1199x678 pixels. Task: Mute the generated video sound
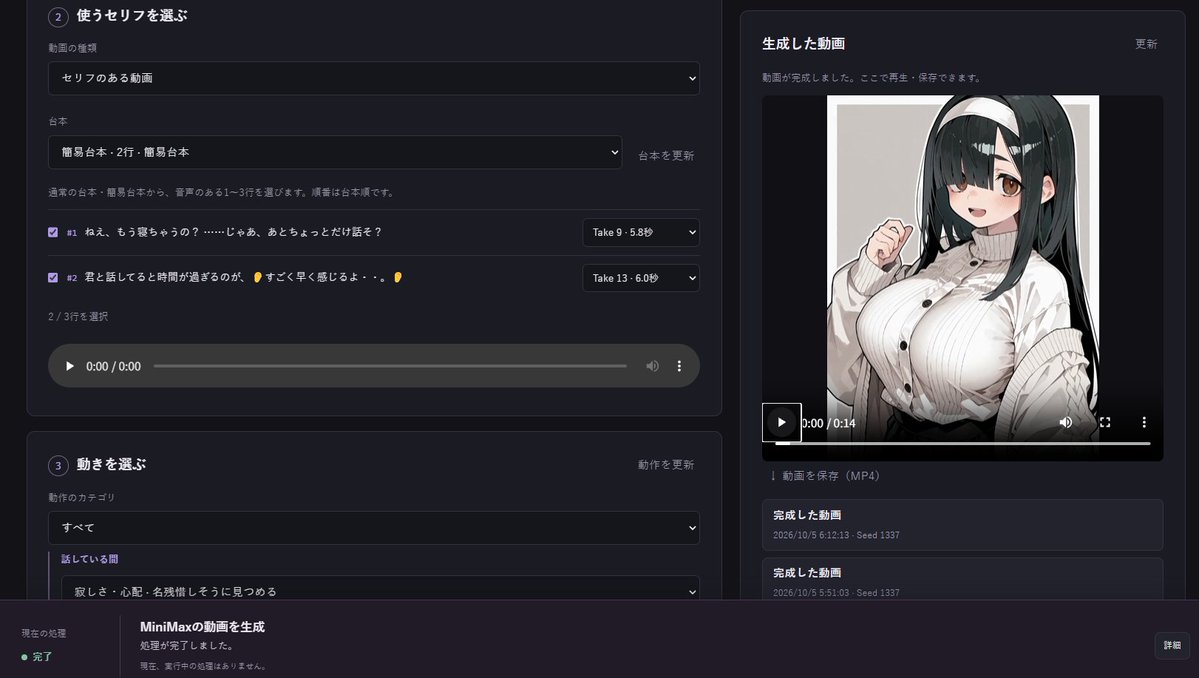[x=1065, y=422]
